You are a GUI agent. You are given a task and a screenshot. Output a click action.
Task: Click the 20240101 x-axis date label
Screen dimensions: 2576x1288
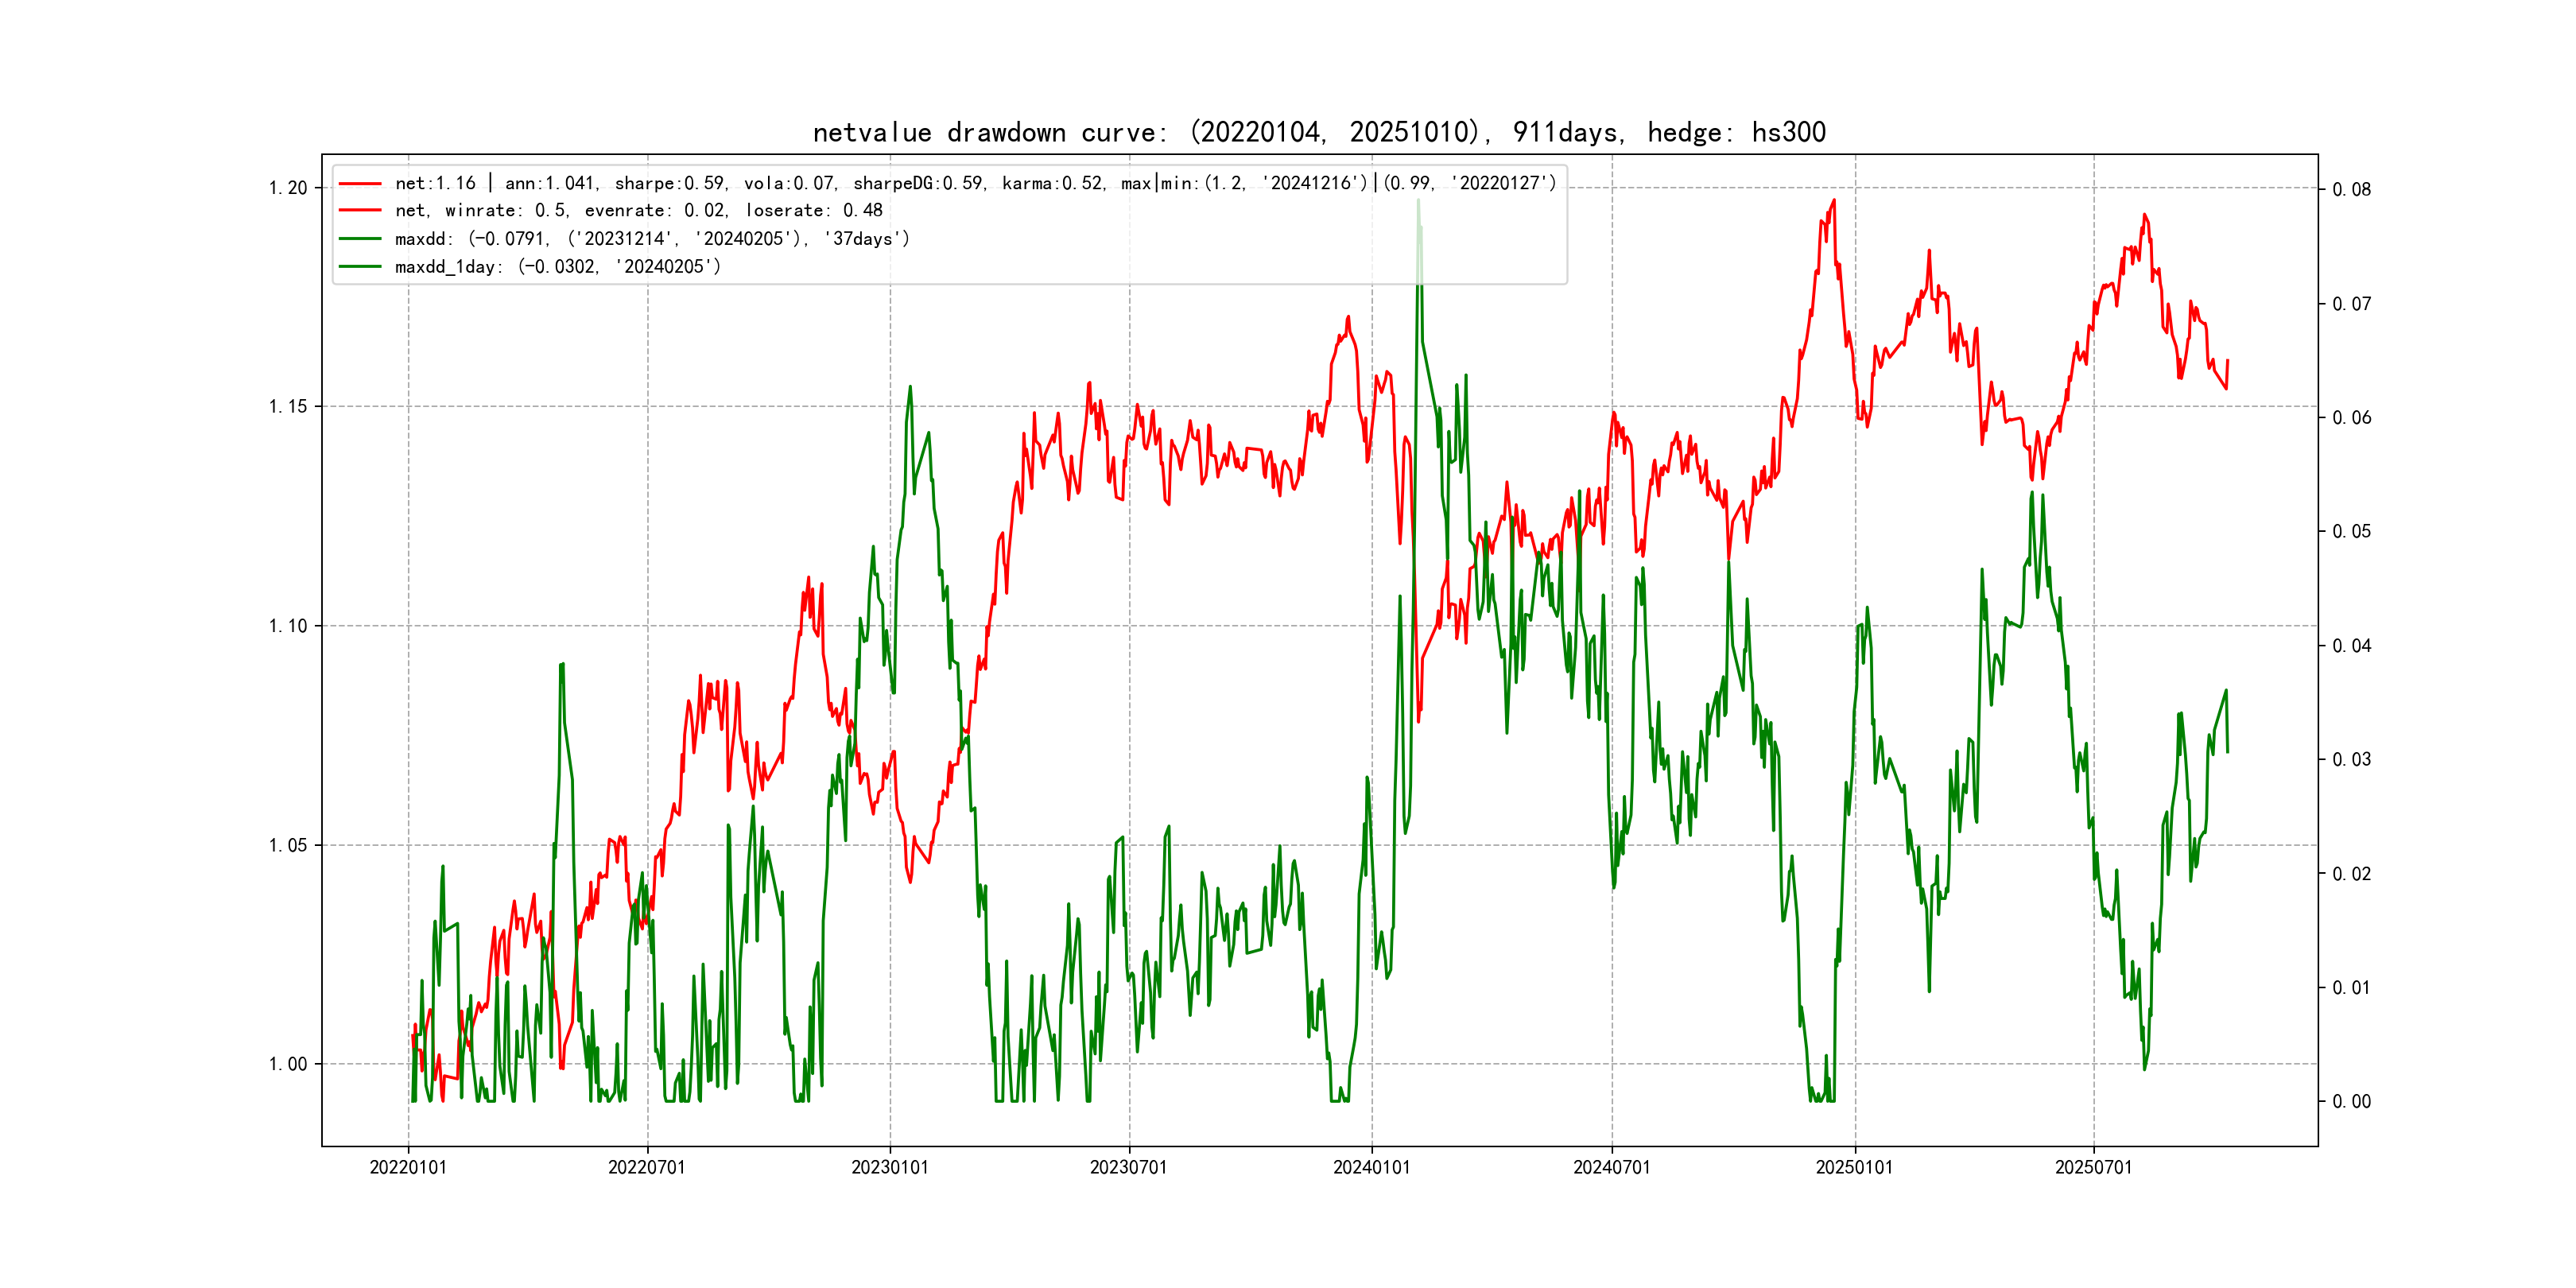pyautogui.click(x=1371, y=1167)
